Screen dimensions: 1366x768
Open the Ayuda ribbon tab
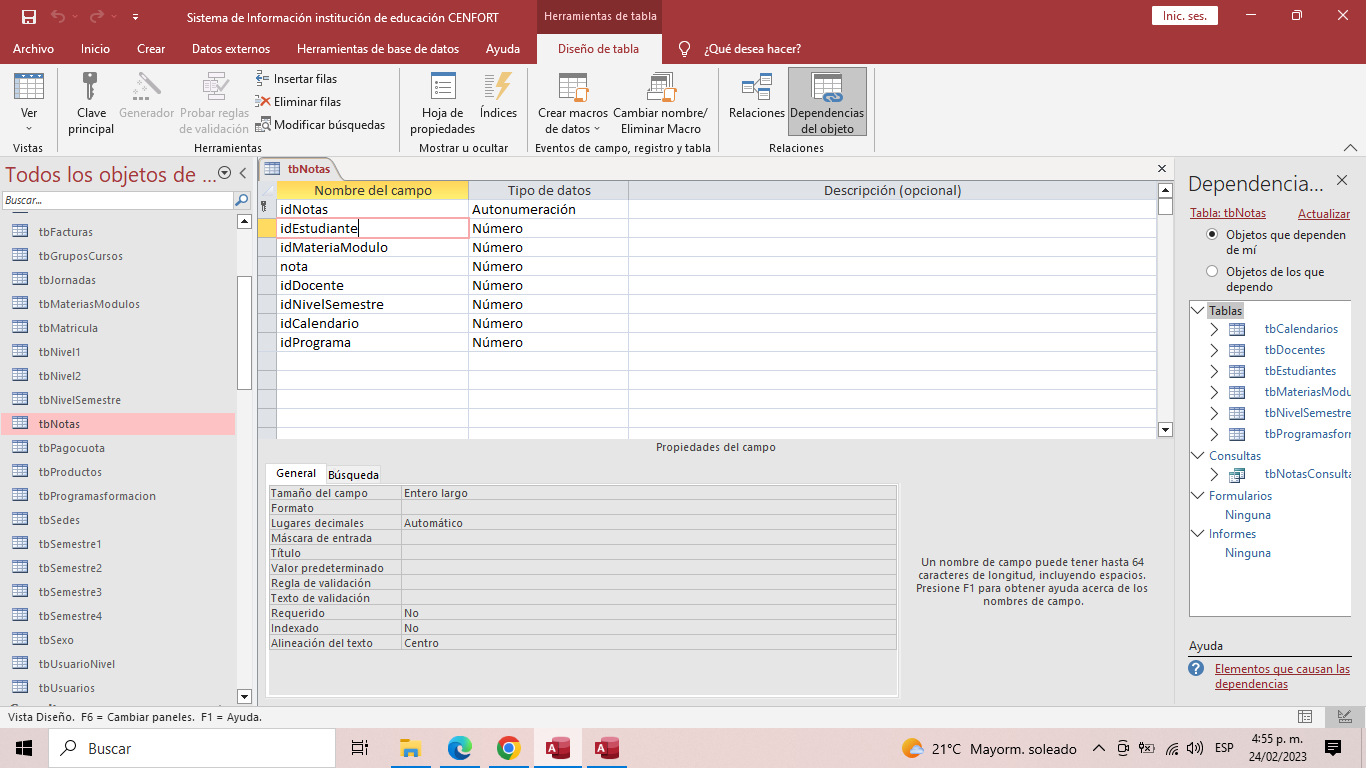(503, 49)
